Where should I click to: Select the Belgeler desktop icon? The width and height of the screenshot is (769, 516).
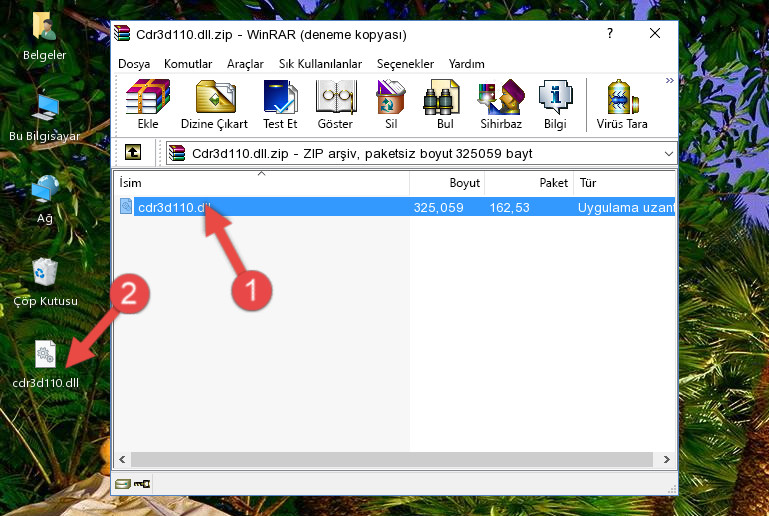coord(44,36)
